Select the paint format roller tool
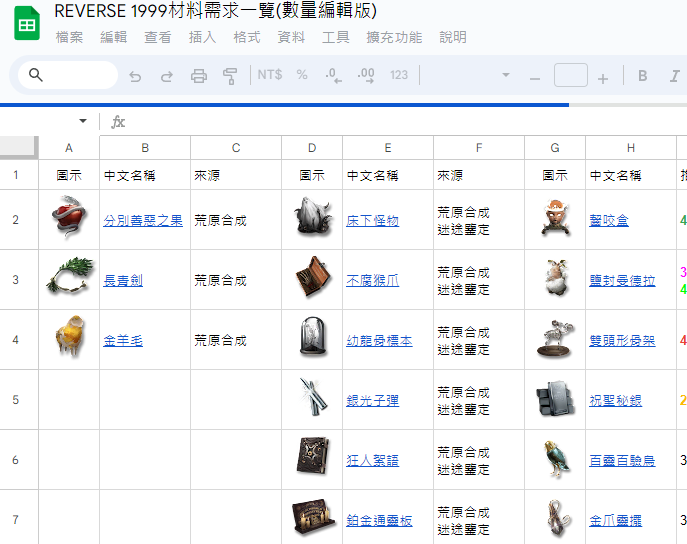The image size is (687, 544). (x=230, y=76)
